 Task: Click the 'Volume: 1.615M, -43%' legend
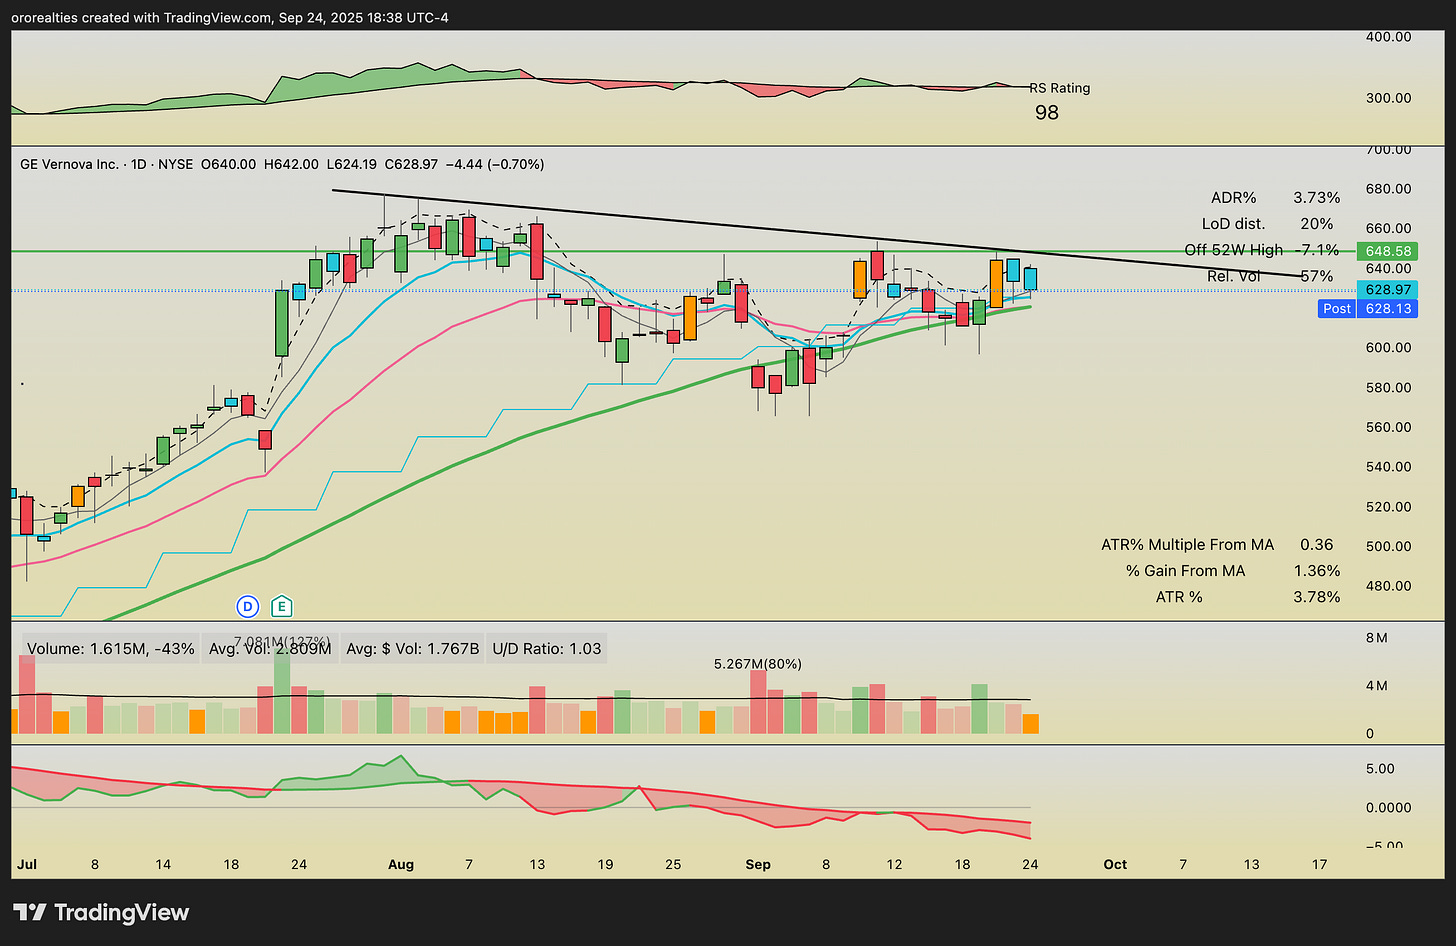[x=110, y=649]
